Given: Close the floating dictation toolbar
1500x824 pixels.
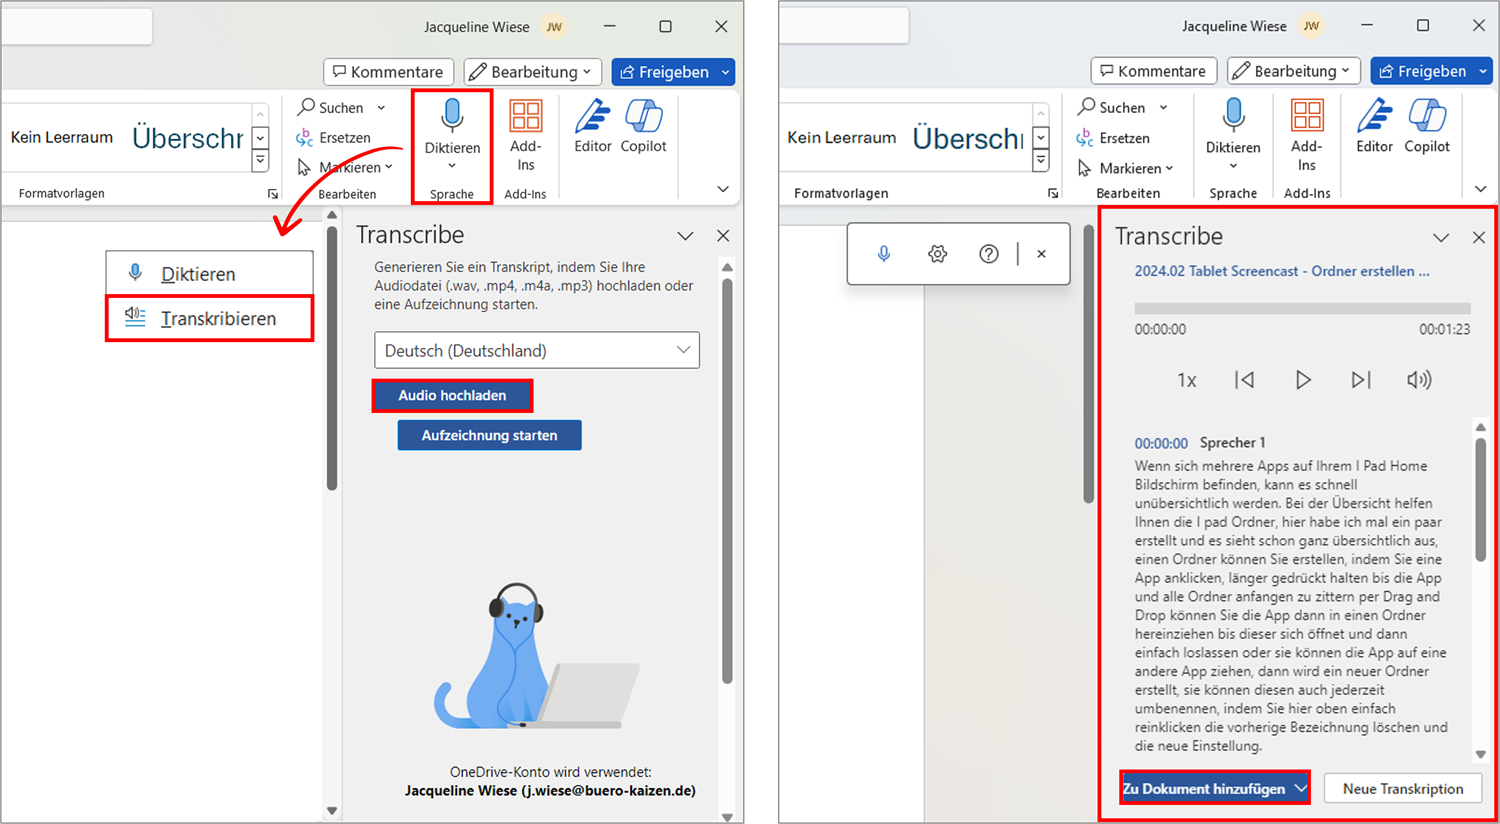Looking at the screenshot, I should tap(1041, 254).
